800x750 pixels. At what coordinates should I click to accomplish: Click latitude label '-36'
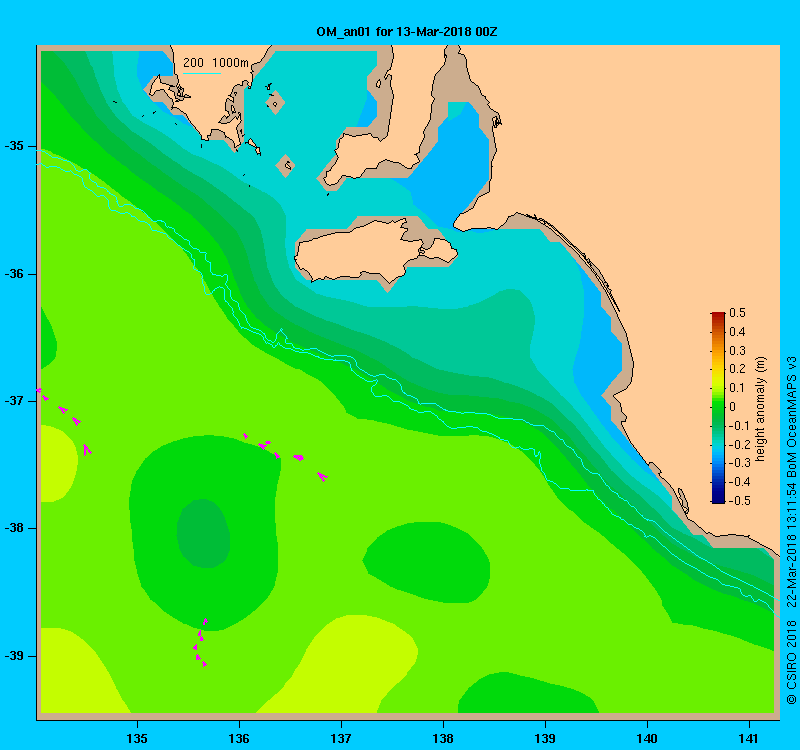click(x=14, y=274)
